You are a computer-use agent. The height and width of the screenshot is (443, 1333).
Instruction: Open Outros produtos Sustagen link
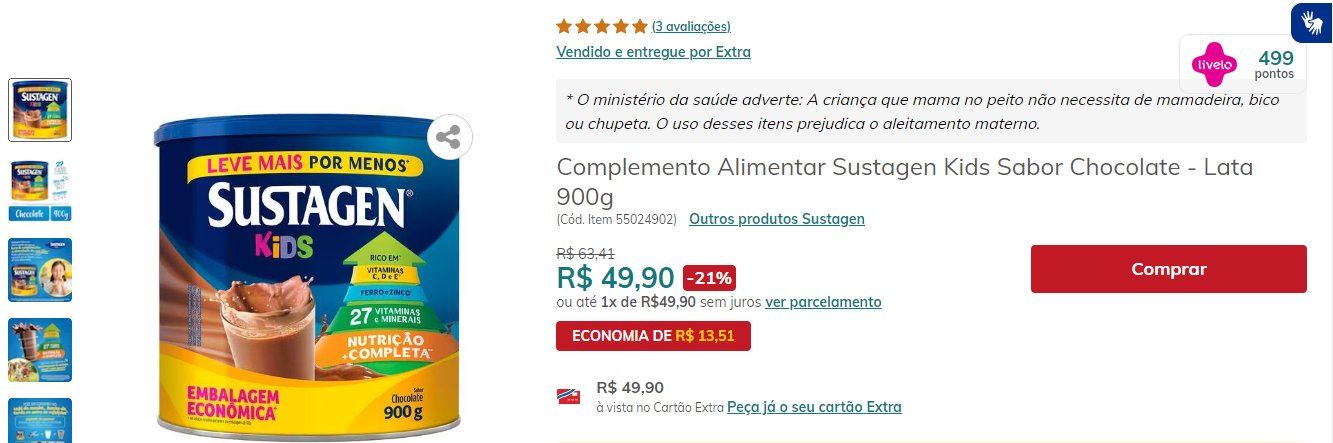pos(777,218)
